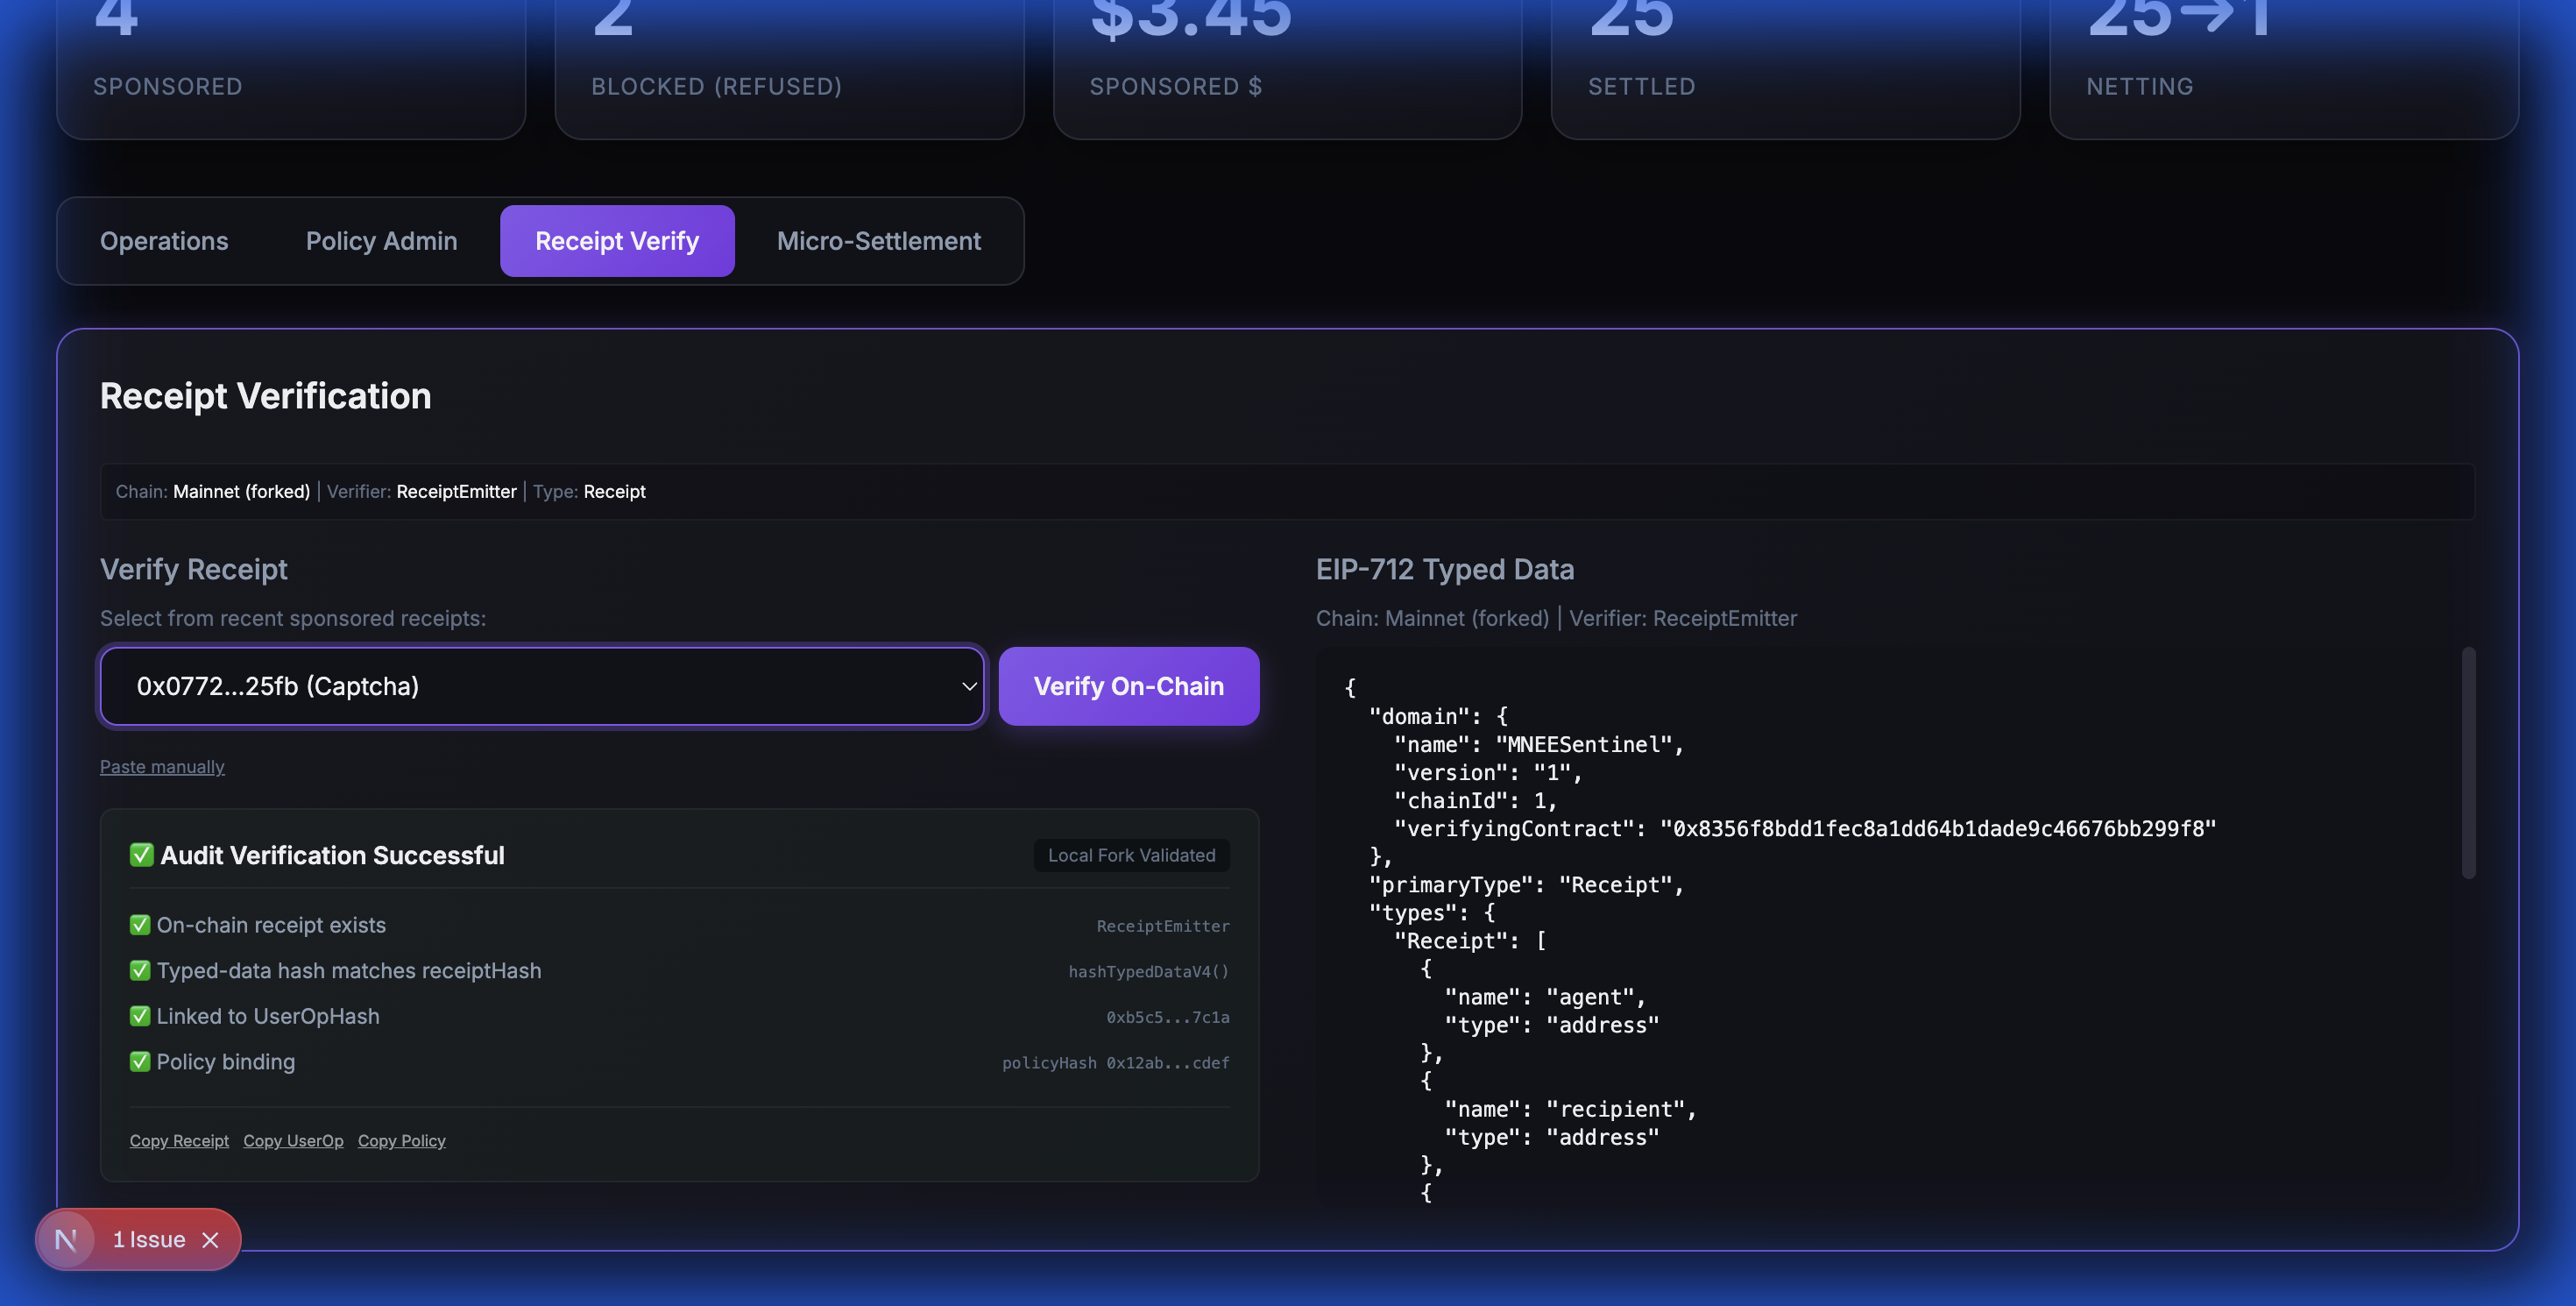Click the Copy Receipt link
Image resolution: width=2576 pixels, height=1306 pixels.
(x=179, y=1141)
